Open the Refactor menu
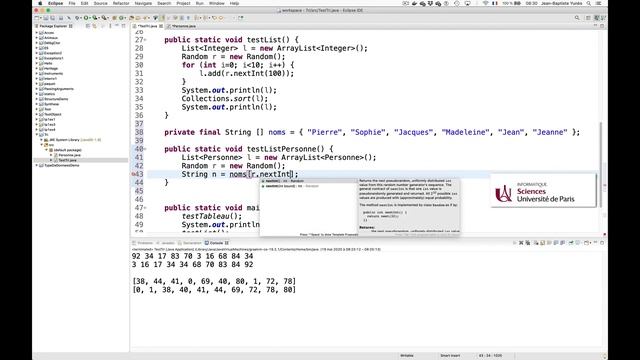This screenshot has height=360, width=640. point(121,3)
